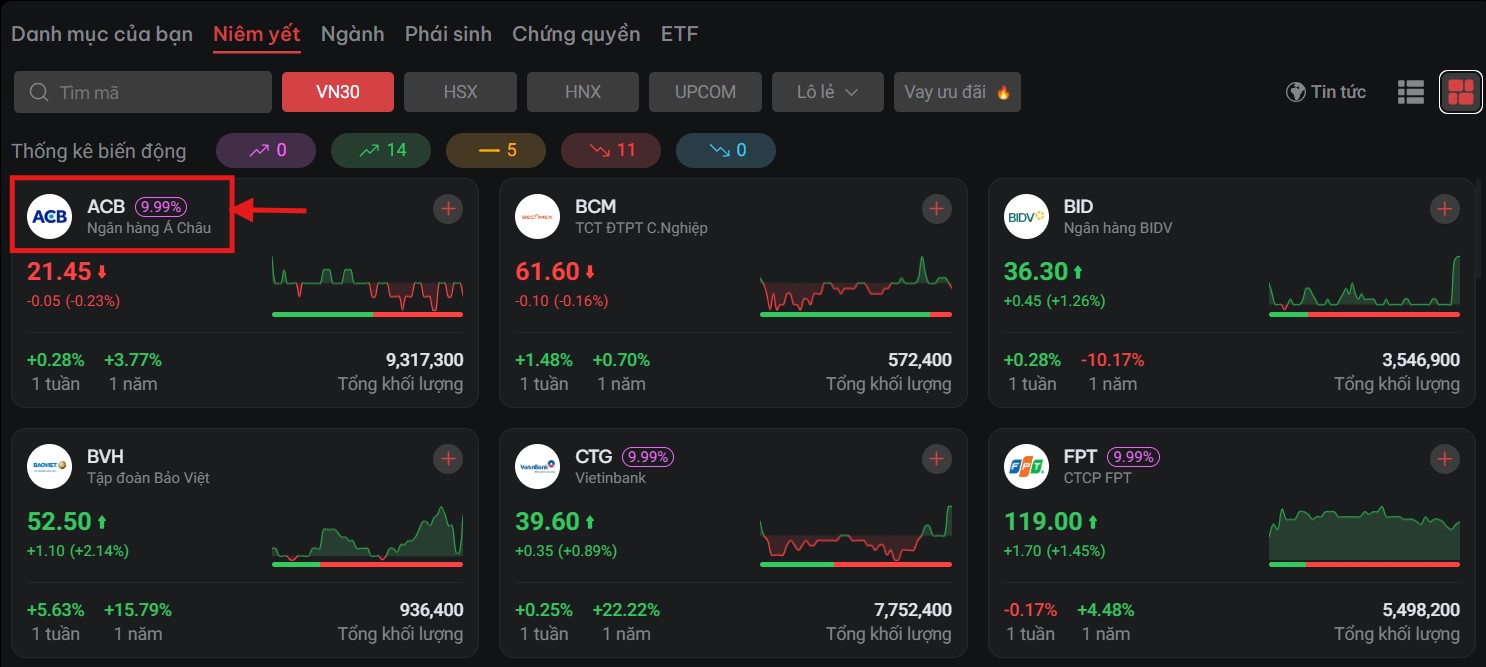This screenshot has height=667, width=1486.
Task: Switch to grid card view layout
Action: 1461,92
